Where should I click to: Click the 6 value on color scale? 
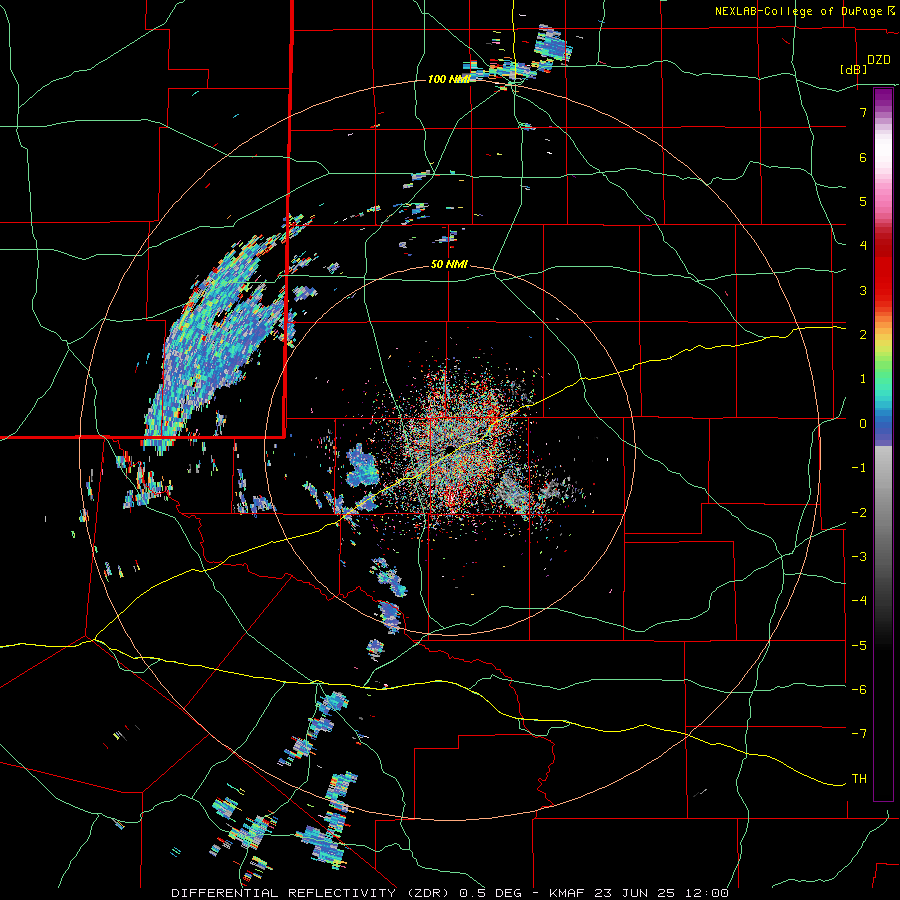(x=863, y=157)
